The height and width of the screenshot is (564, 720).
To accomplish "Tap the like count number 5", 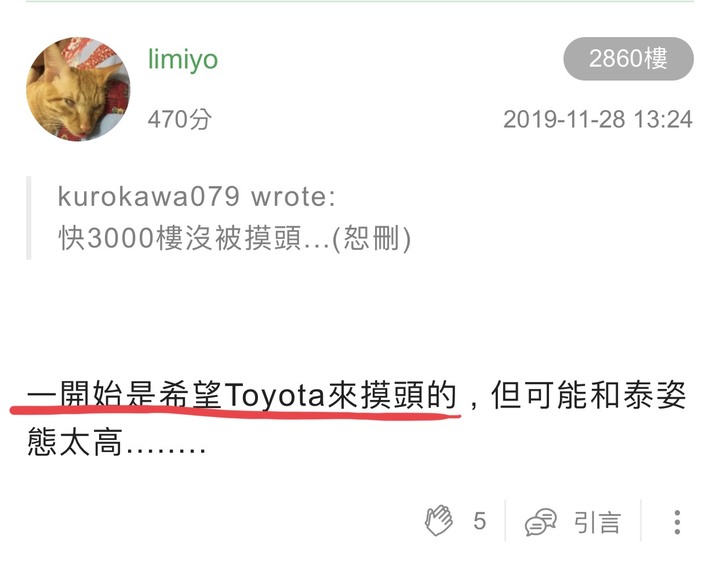I will tap(479, 521).
